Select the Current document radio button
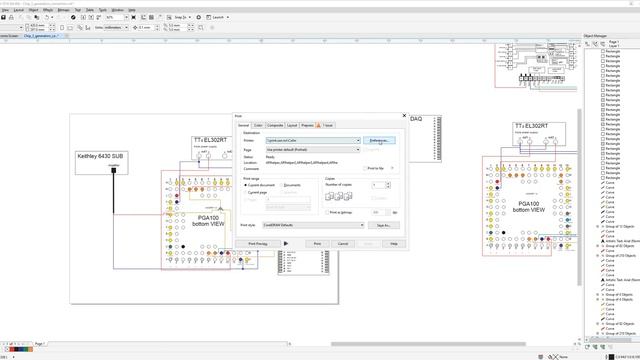The width and height of the screenshot is (640, 360). [246, 185]
